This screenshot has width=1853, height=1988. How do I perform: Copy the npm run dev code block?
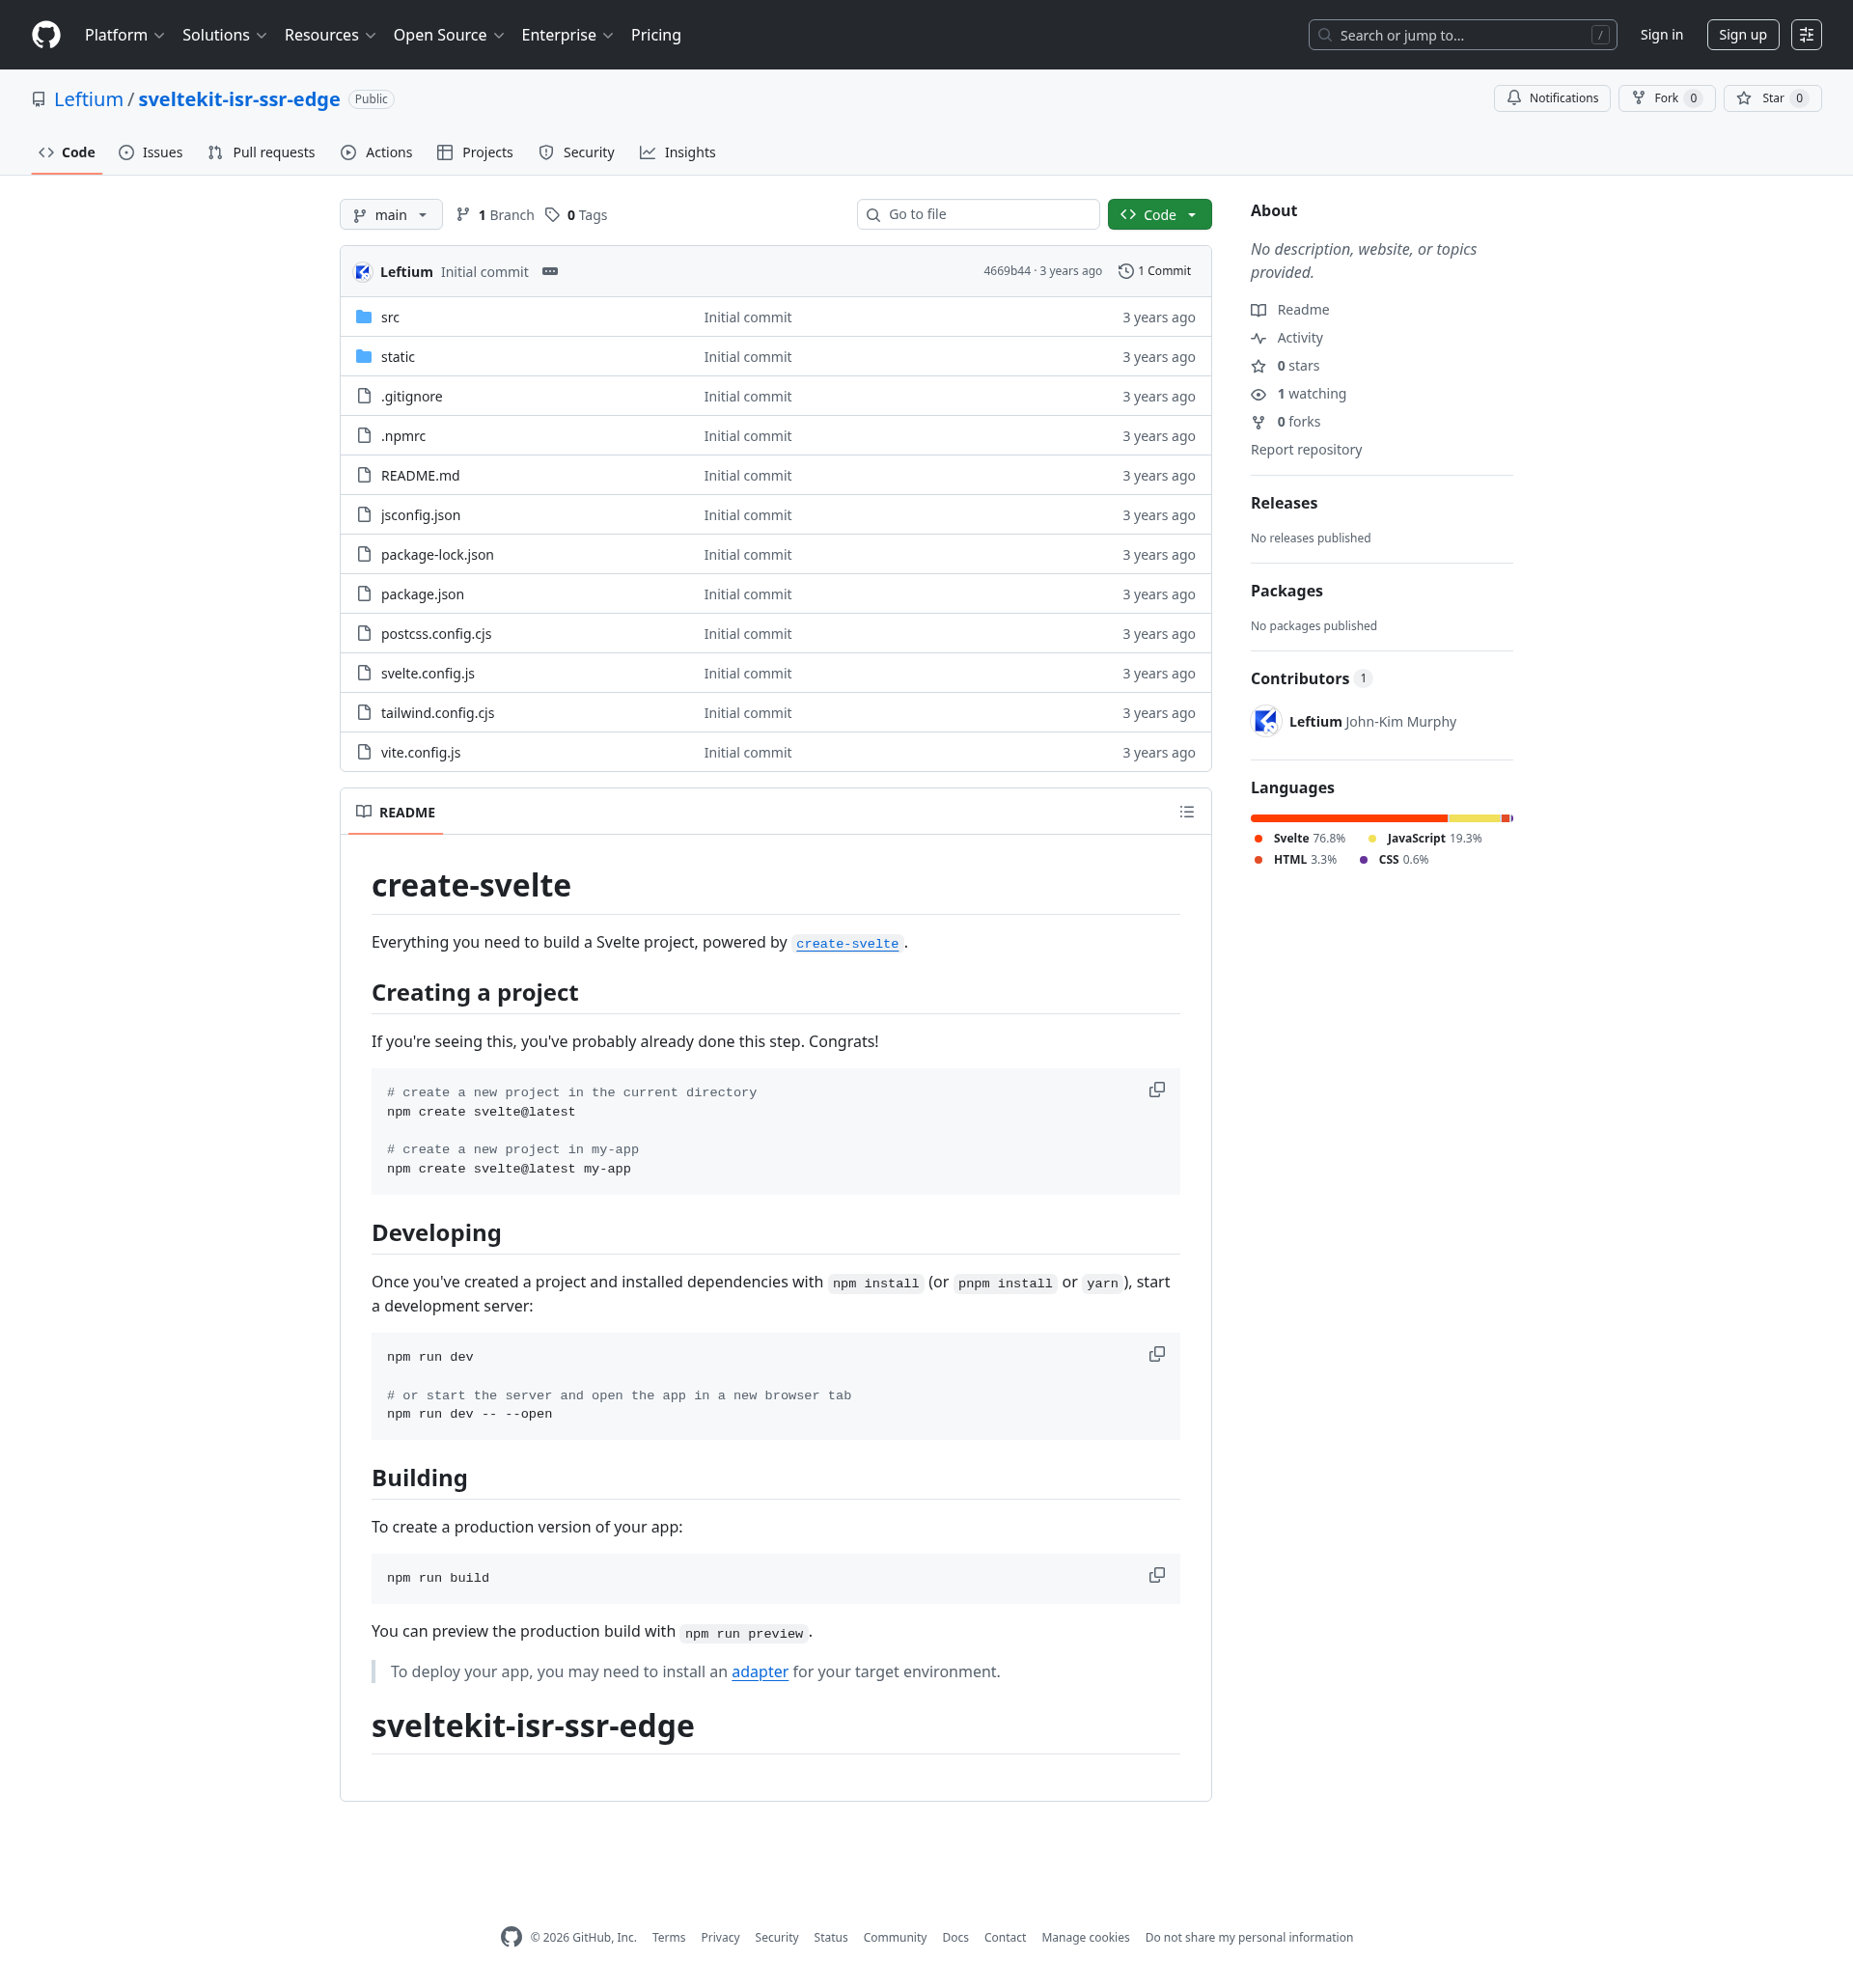[x=1157, y=1354]
